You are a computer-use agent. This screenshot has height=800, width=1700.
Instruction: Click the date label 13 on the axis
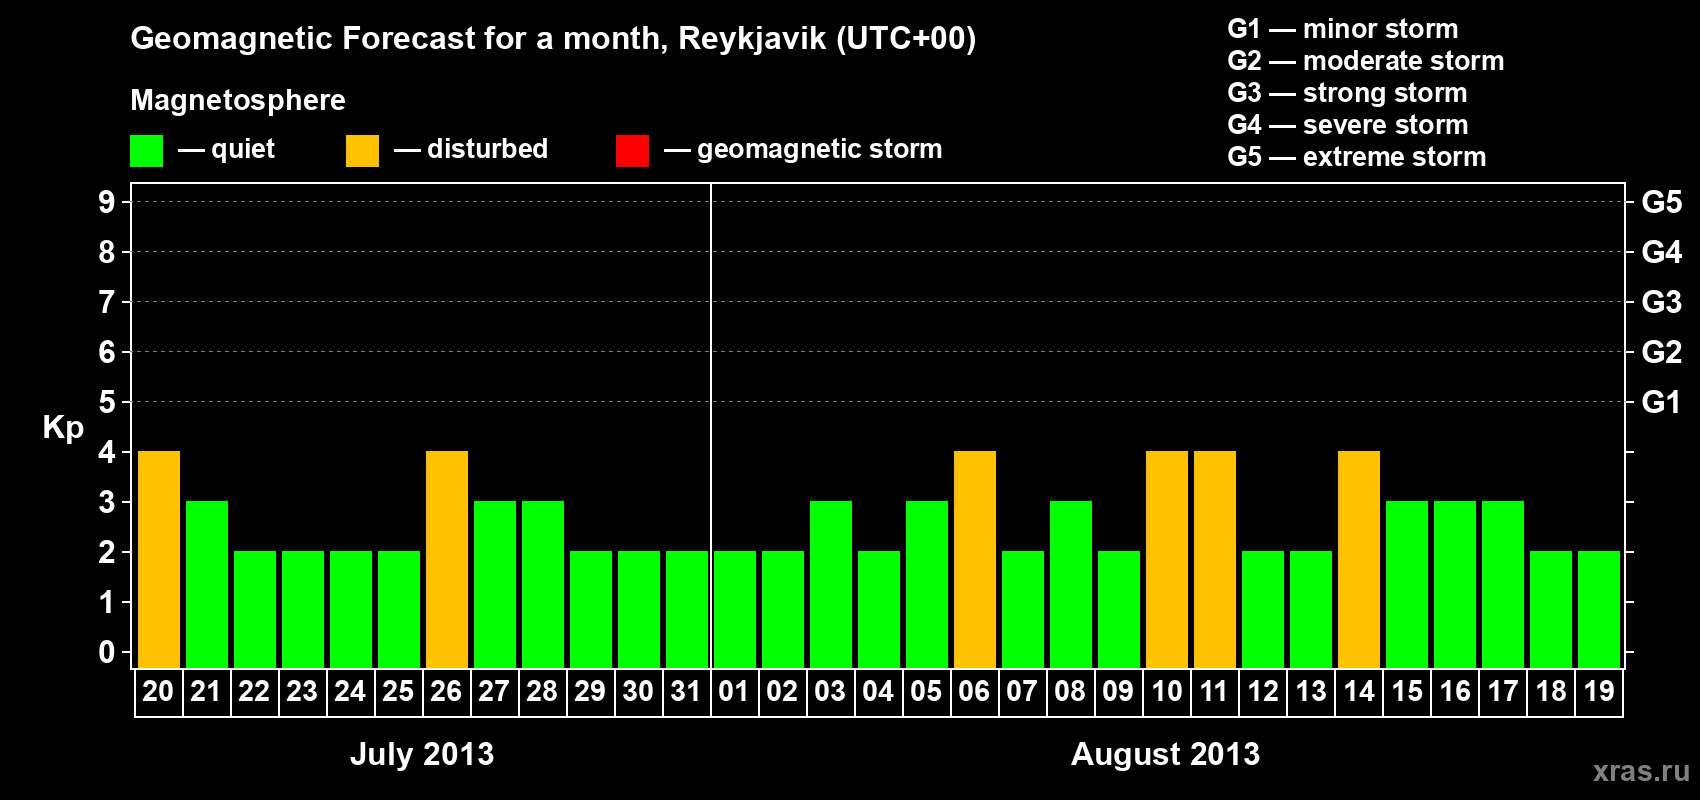coord(1310,691)
